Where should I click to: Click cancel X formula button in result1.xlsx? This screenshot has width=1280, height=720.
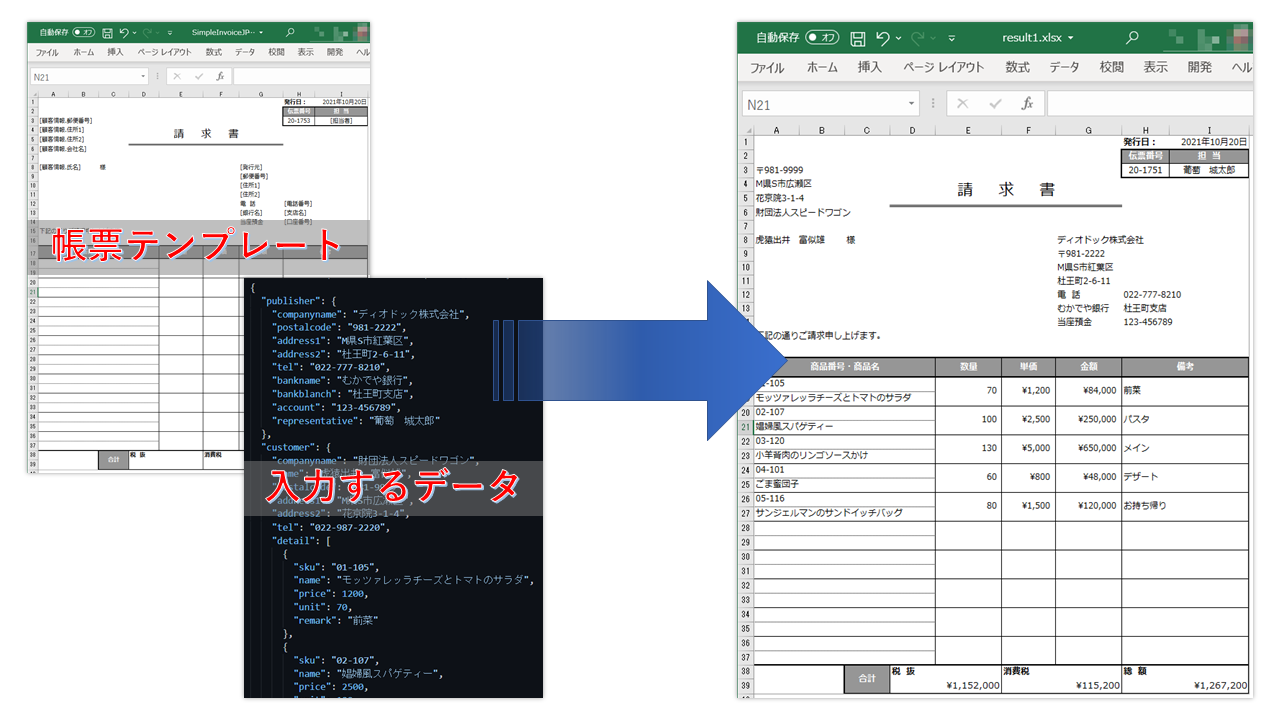pos(963,104)
